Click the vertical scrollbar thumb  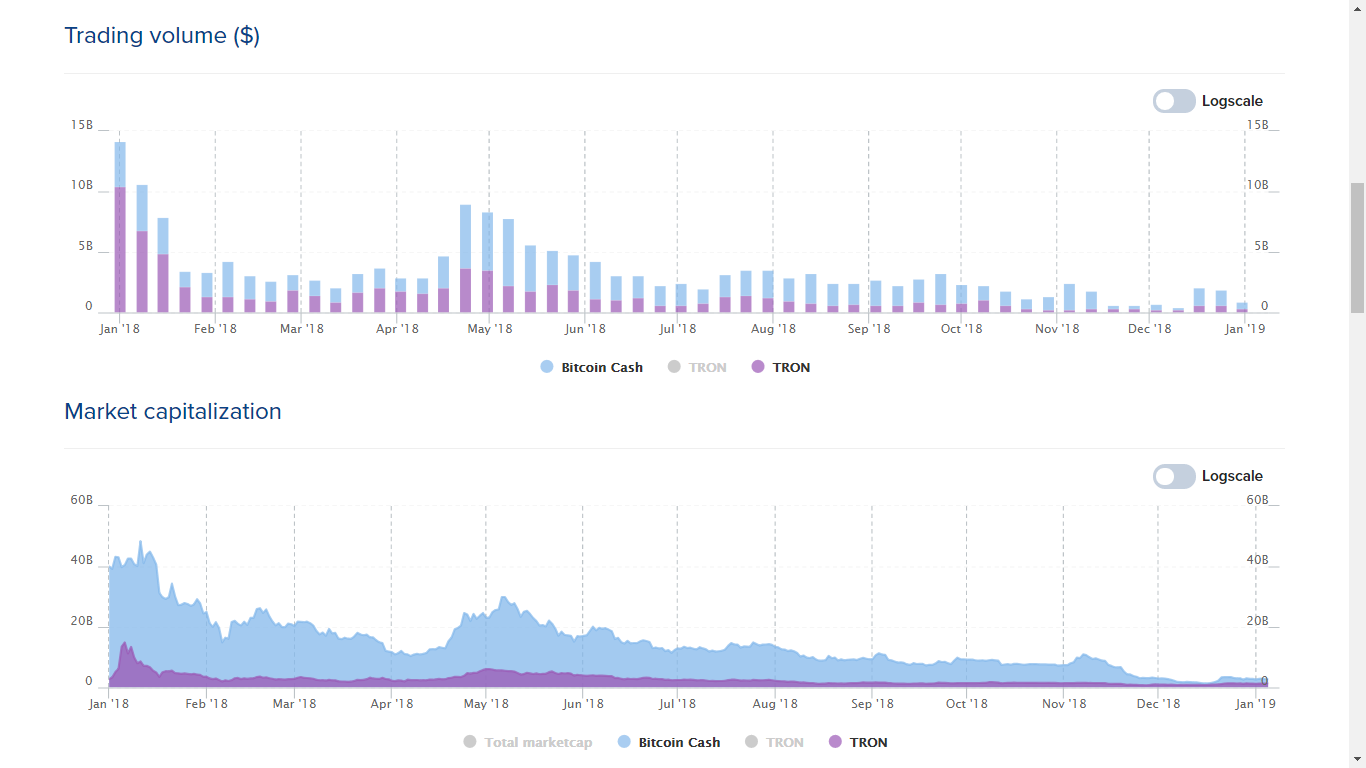1357,248
